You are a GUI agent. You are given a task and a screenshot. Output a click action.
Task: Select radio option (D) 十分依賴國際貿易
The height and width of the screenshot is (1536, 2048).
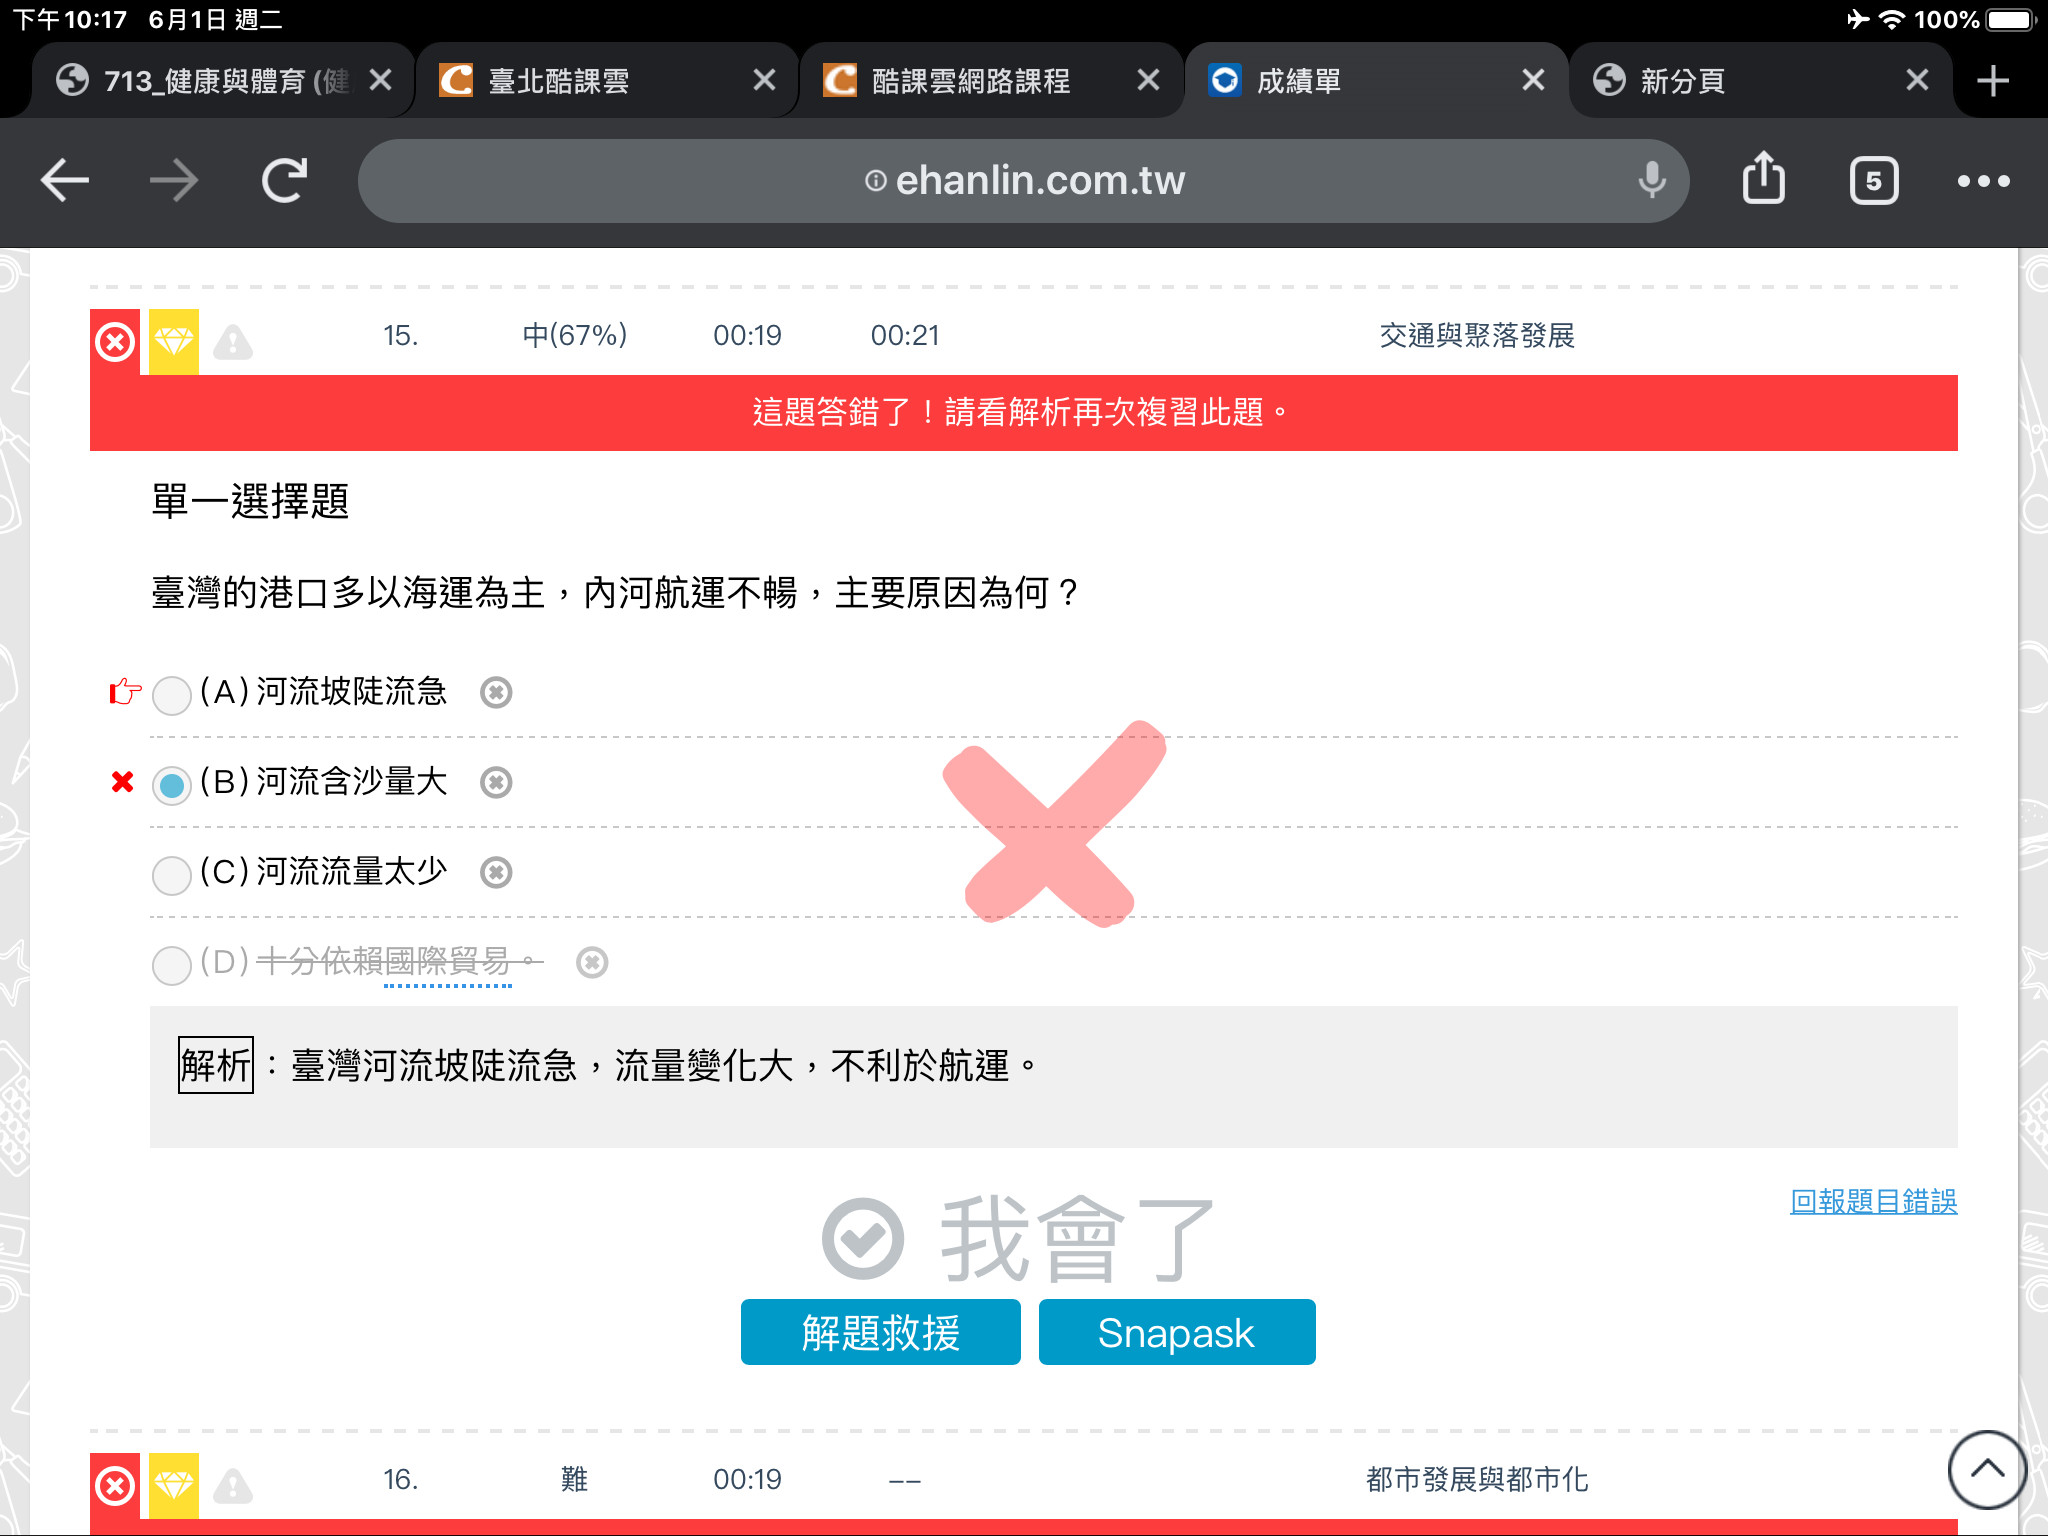click(x=172, y=965)
